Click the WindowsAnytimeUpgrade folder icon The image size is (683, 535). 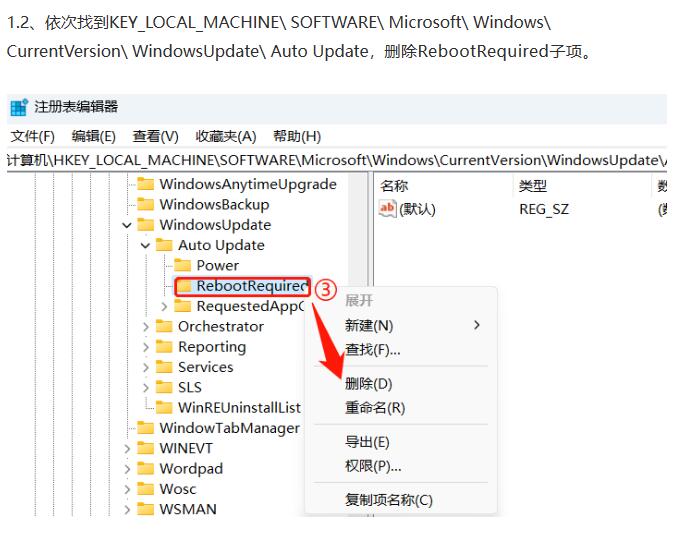[146, 184]
